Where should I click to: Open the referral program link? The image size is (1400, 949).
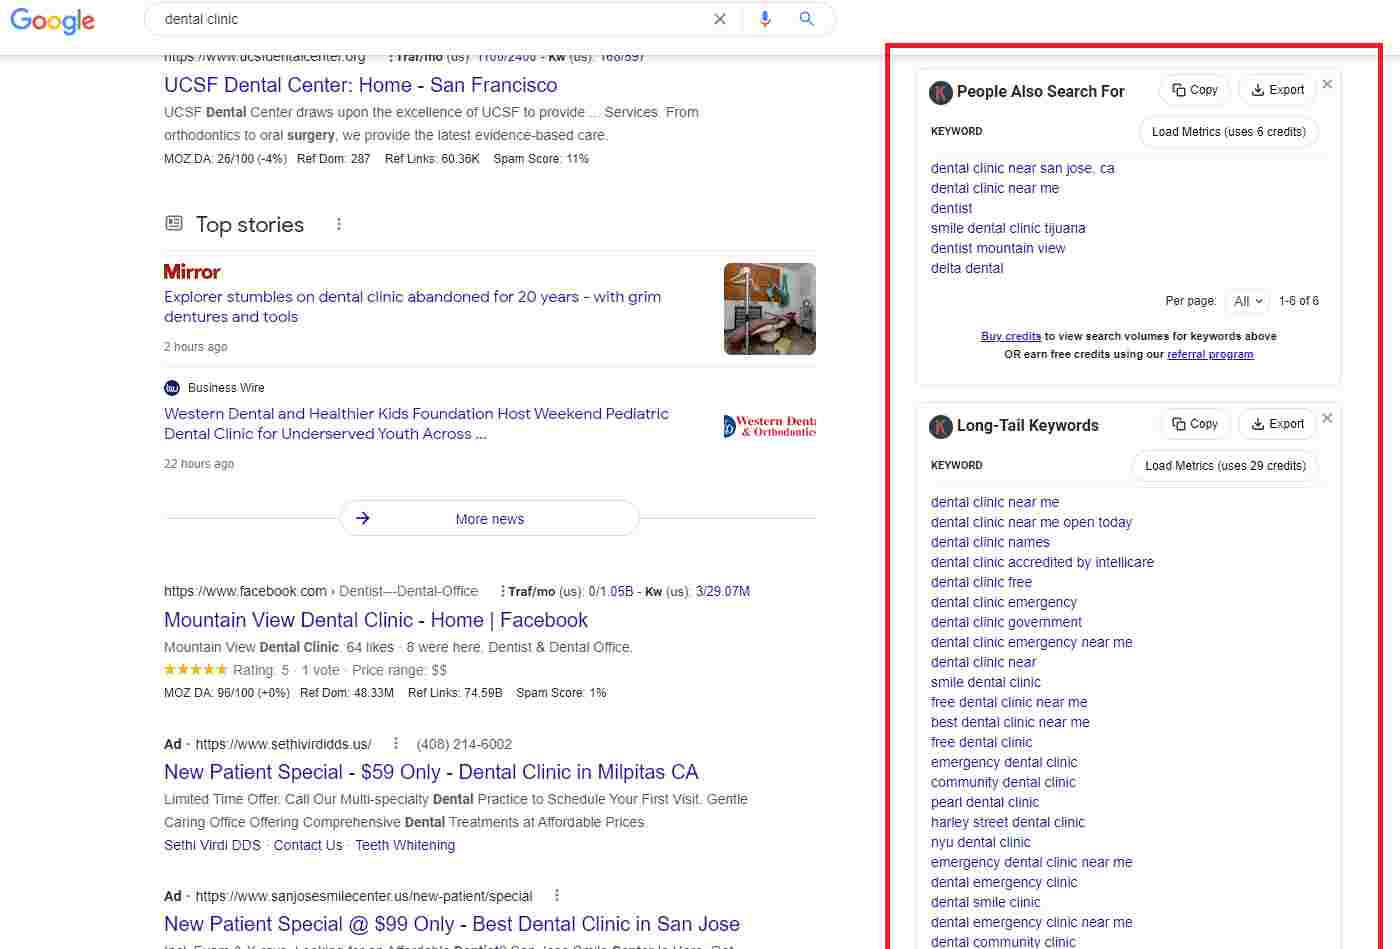1210,354
